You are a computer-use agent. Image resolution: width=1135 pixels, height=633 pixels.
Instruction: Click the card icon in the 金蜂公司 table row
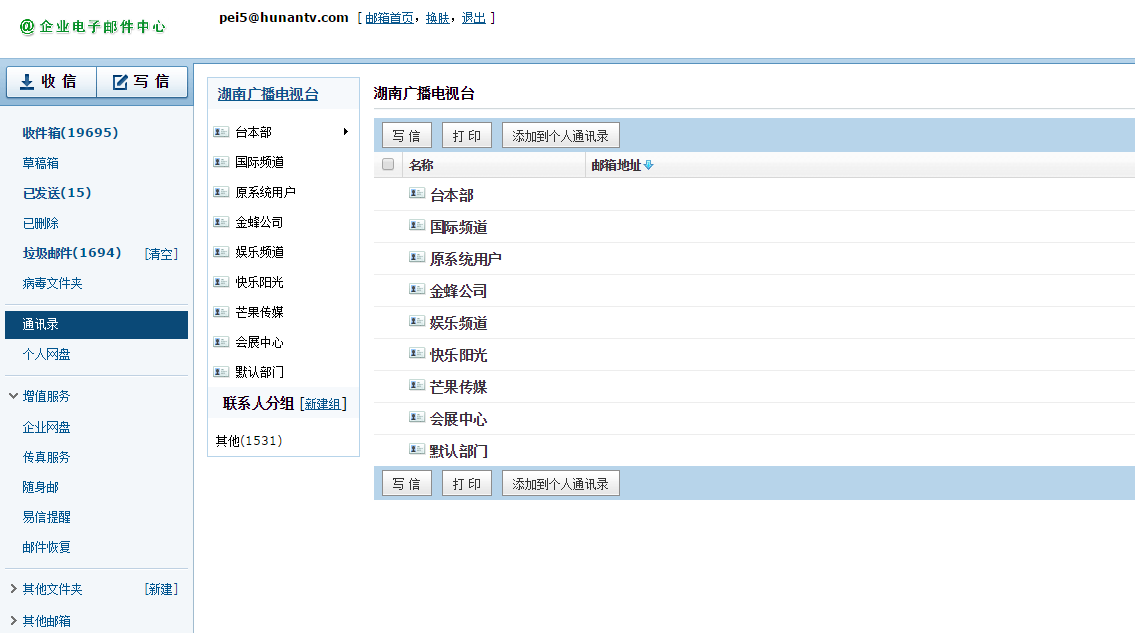pyautogui.click(x=417, y=289)
